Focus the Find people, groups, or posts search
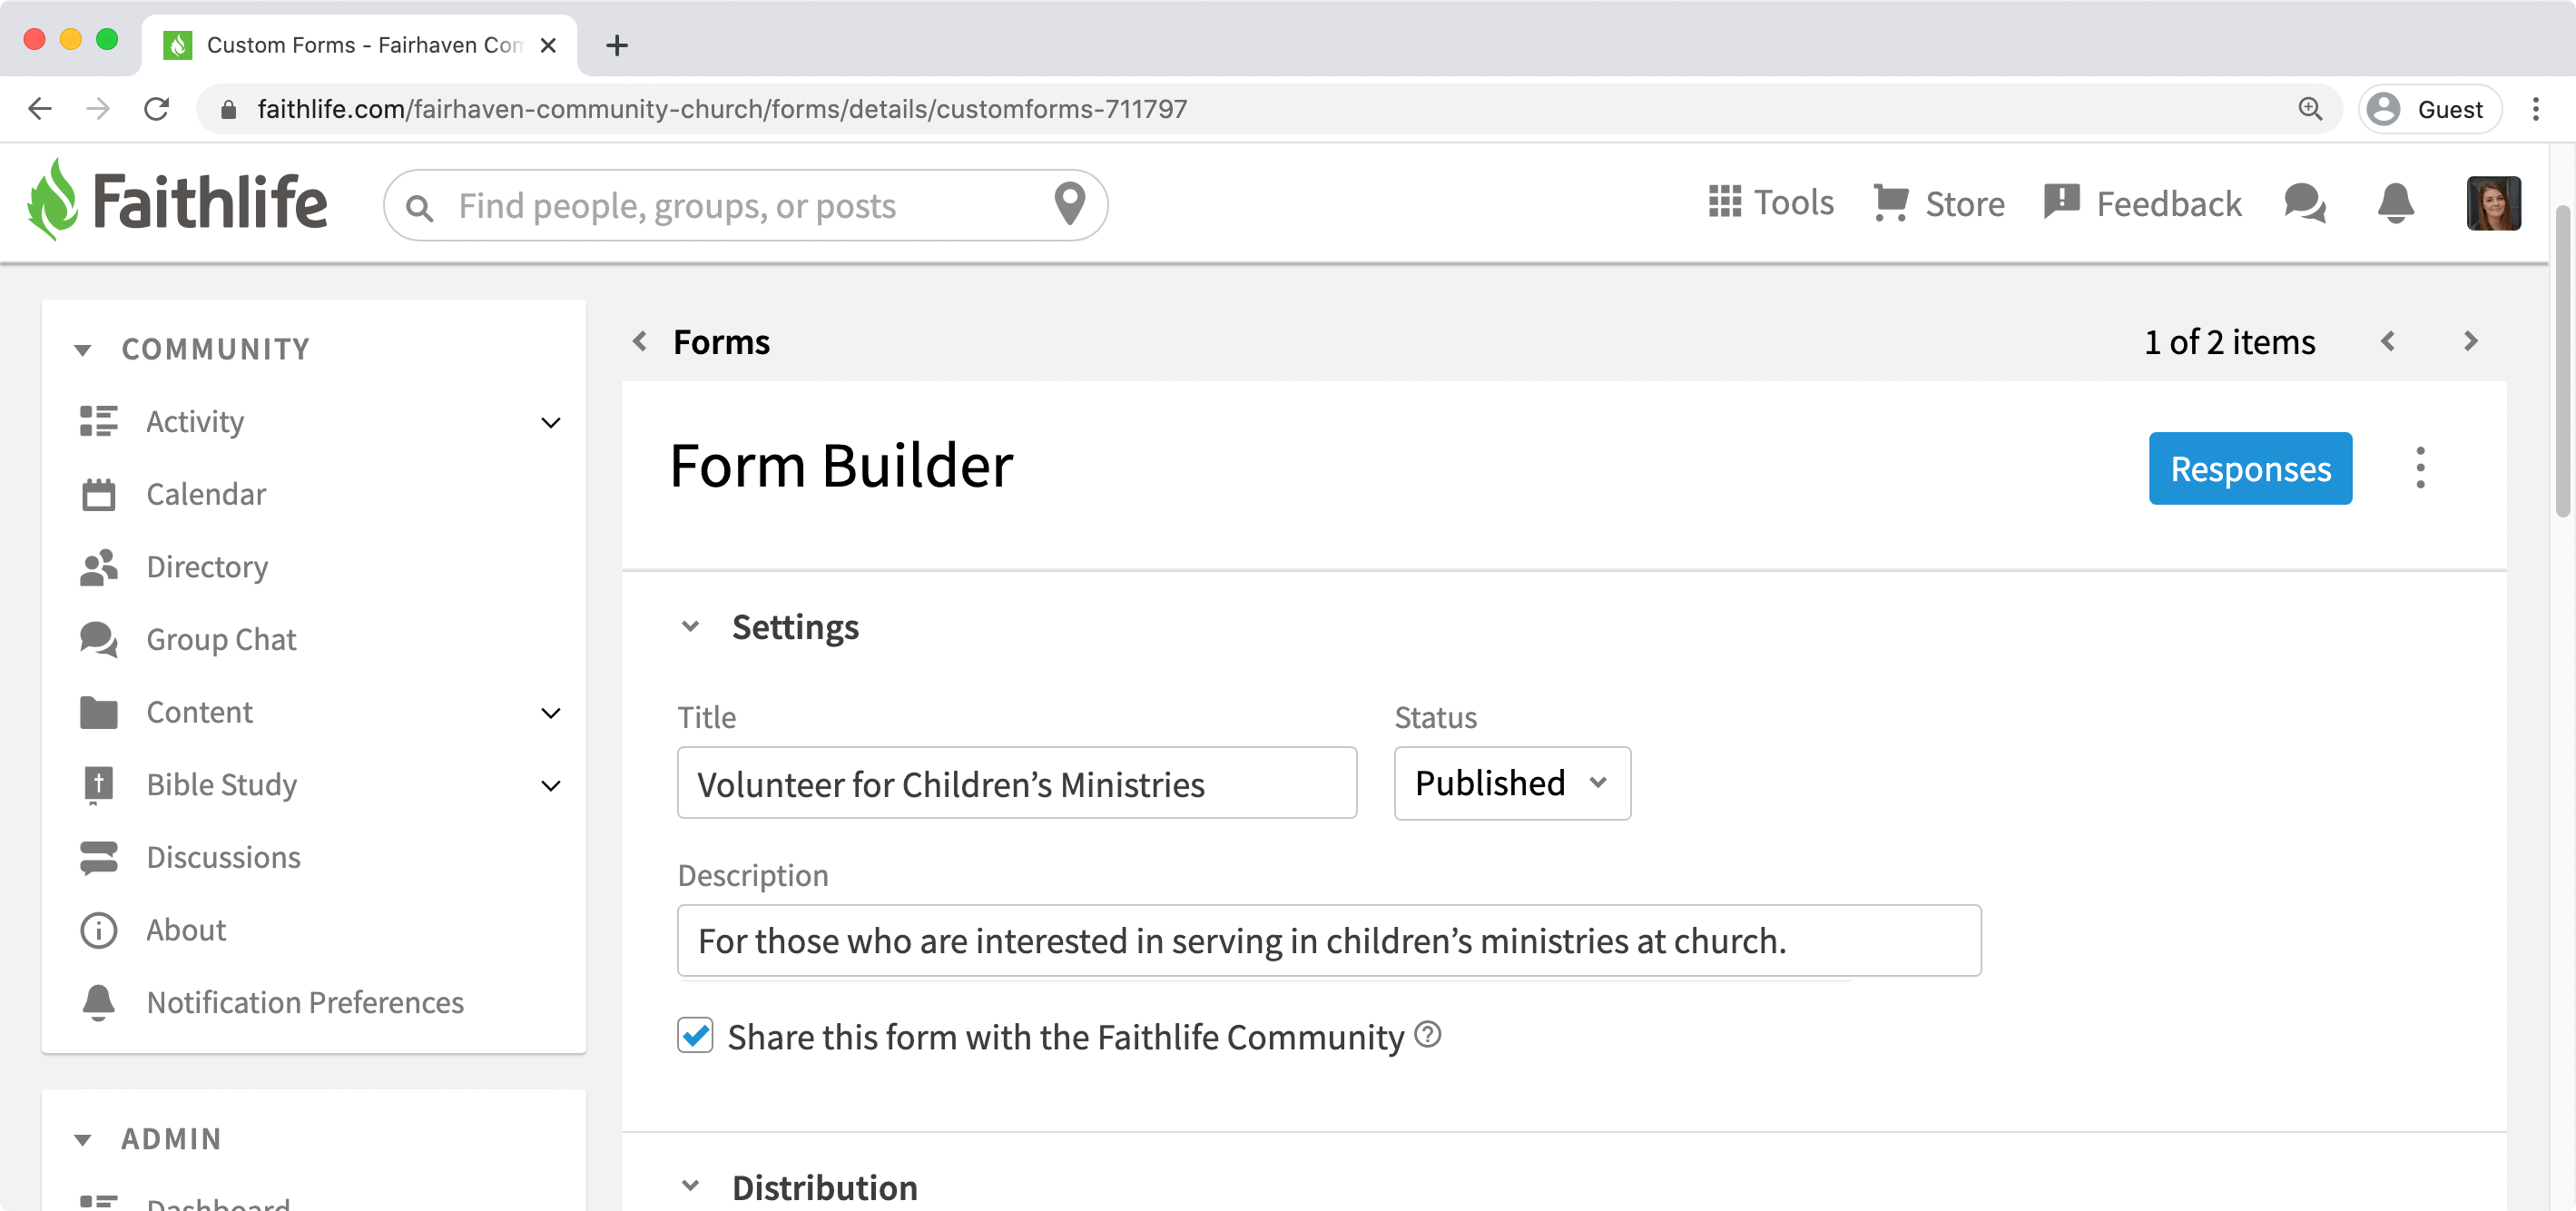This screenshot has width=2576, height=1211. pyautogui.click(x=745, y=206)
